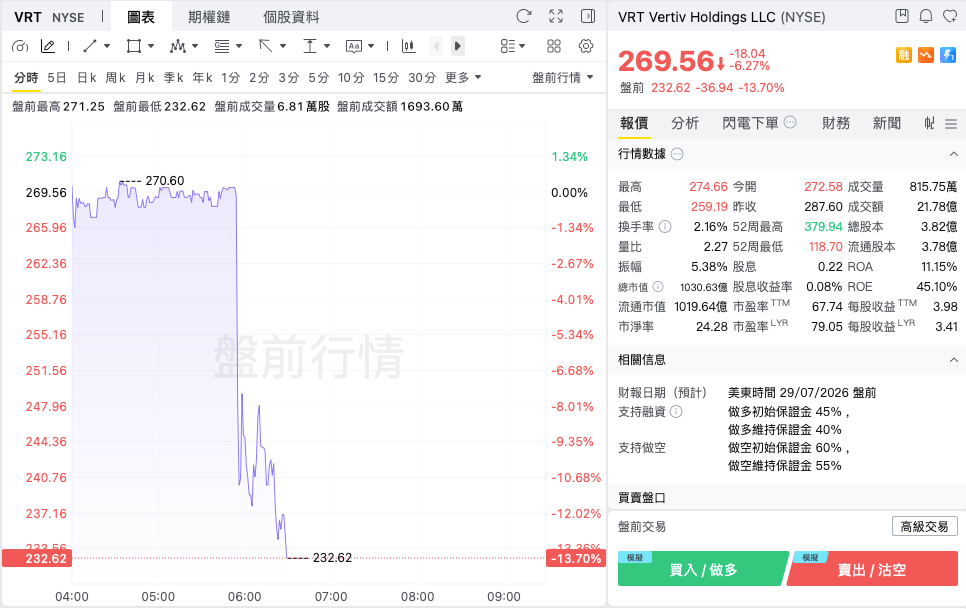Refresh the chart with the reload icon
966x609 pixels.
pos(524,16)
